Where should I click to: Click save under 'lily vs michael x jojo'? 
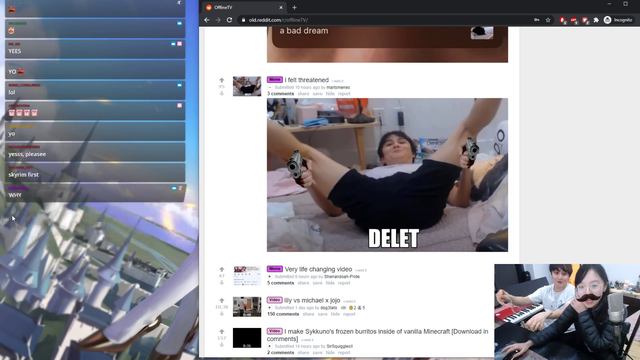(322, 314)
